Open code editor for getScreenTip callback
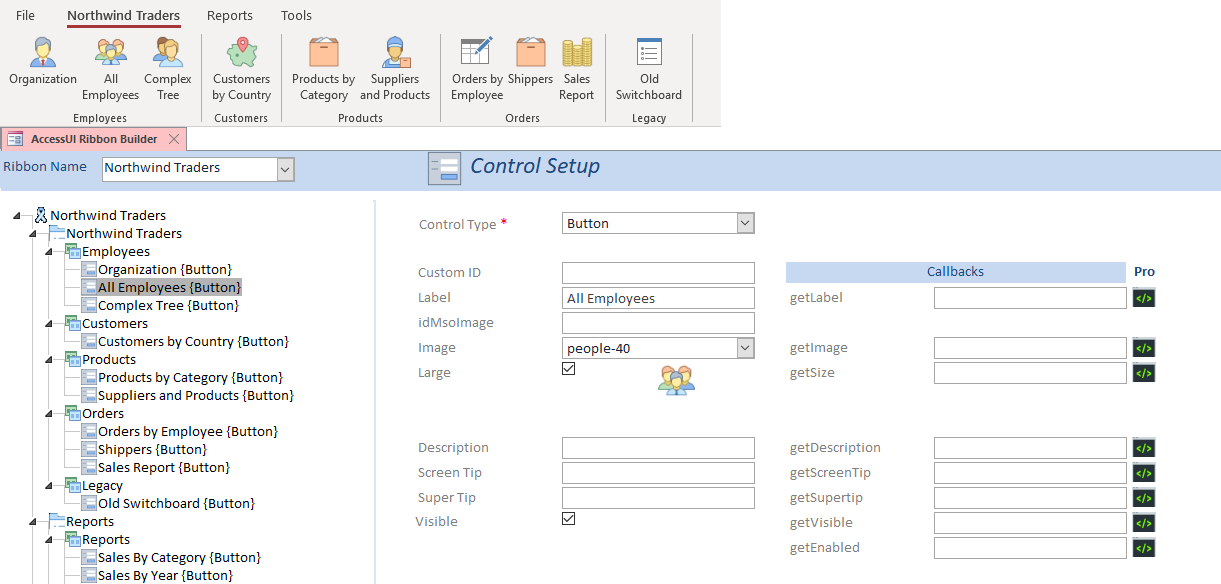1221x584 pixels. pos(1144,473)
